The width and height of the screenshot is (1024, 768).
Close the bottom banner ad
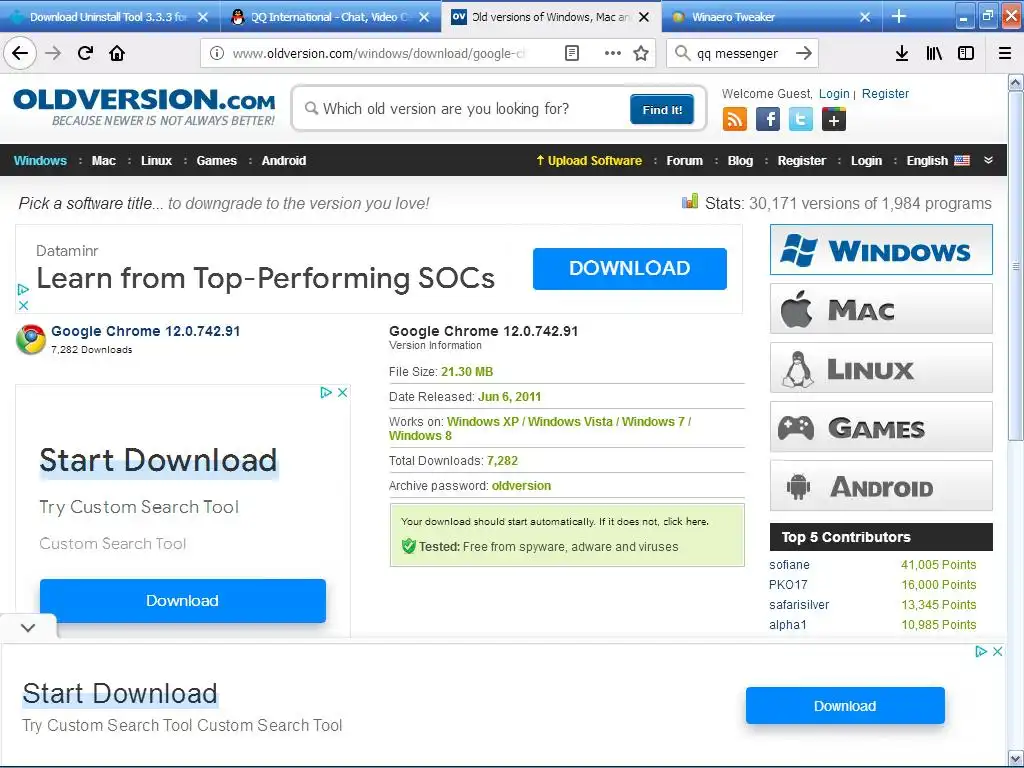(x=997, y=651)
